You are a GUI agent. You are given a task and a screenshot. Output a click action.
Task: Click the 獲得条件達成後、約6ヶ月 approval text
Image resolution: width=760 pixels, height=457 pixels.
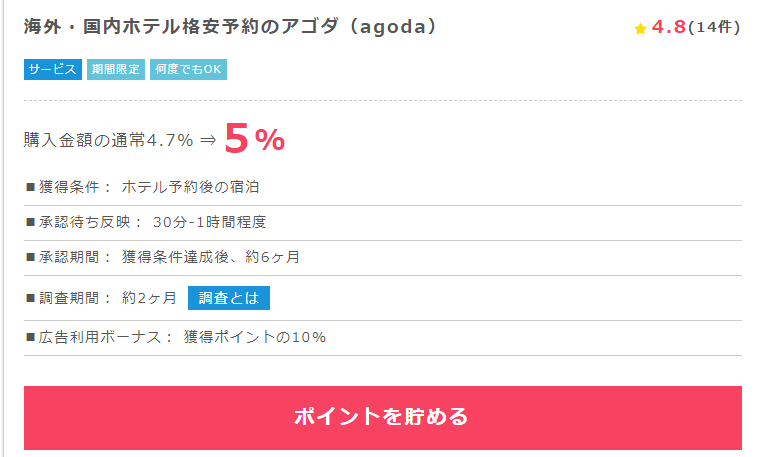pos(210,257)
